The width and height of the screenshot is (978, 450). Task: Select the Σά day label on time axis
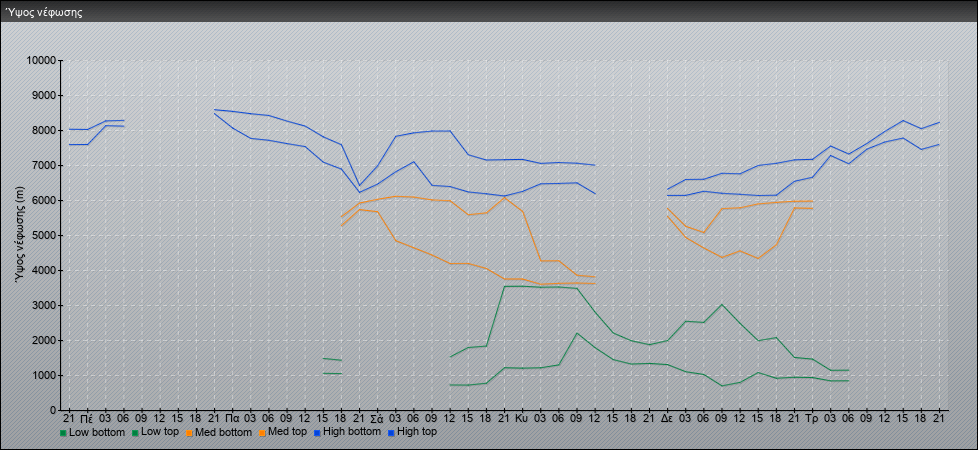tap(377, 417)
